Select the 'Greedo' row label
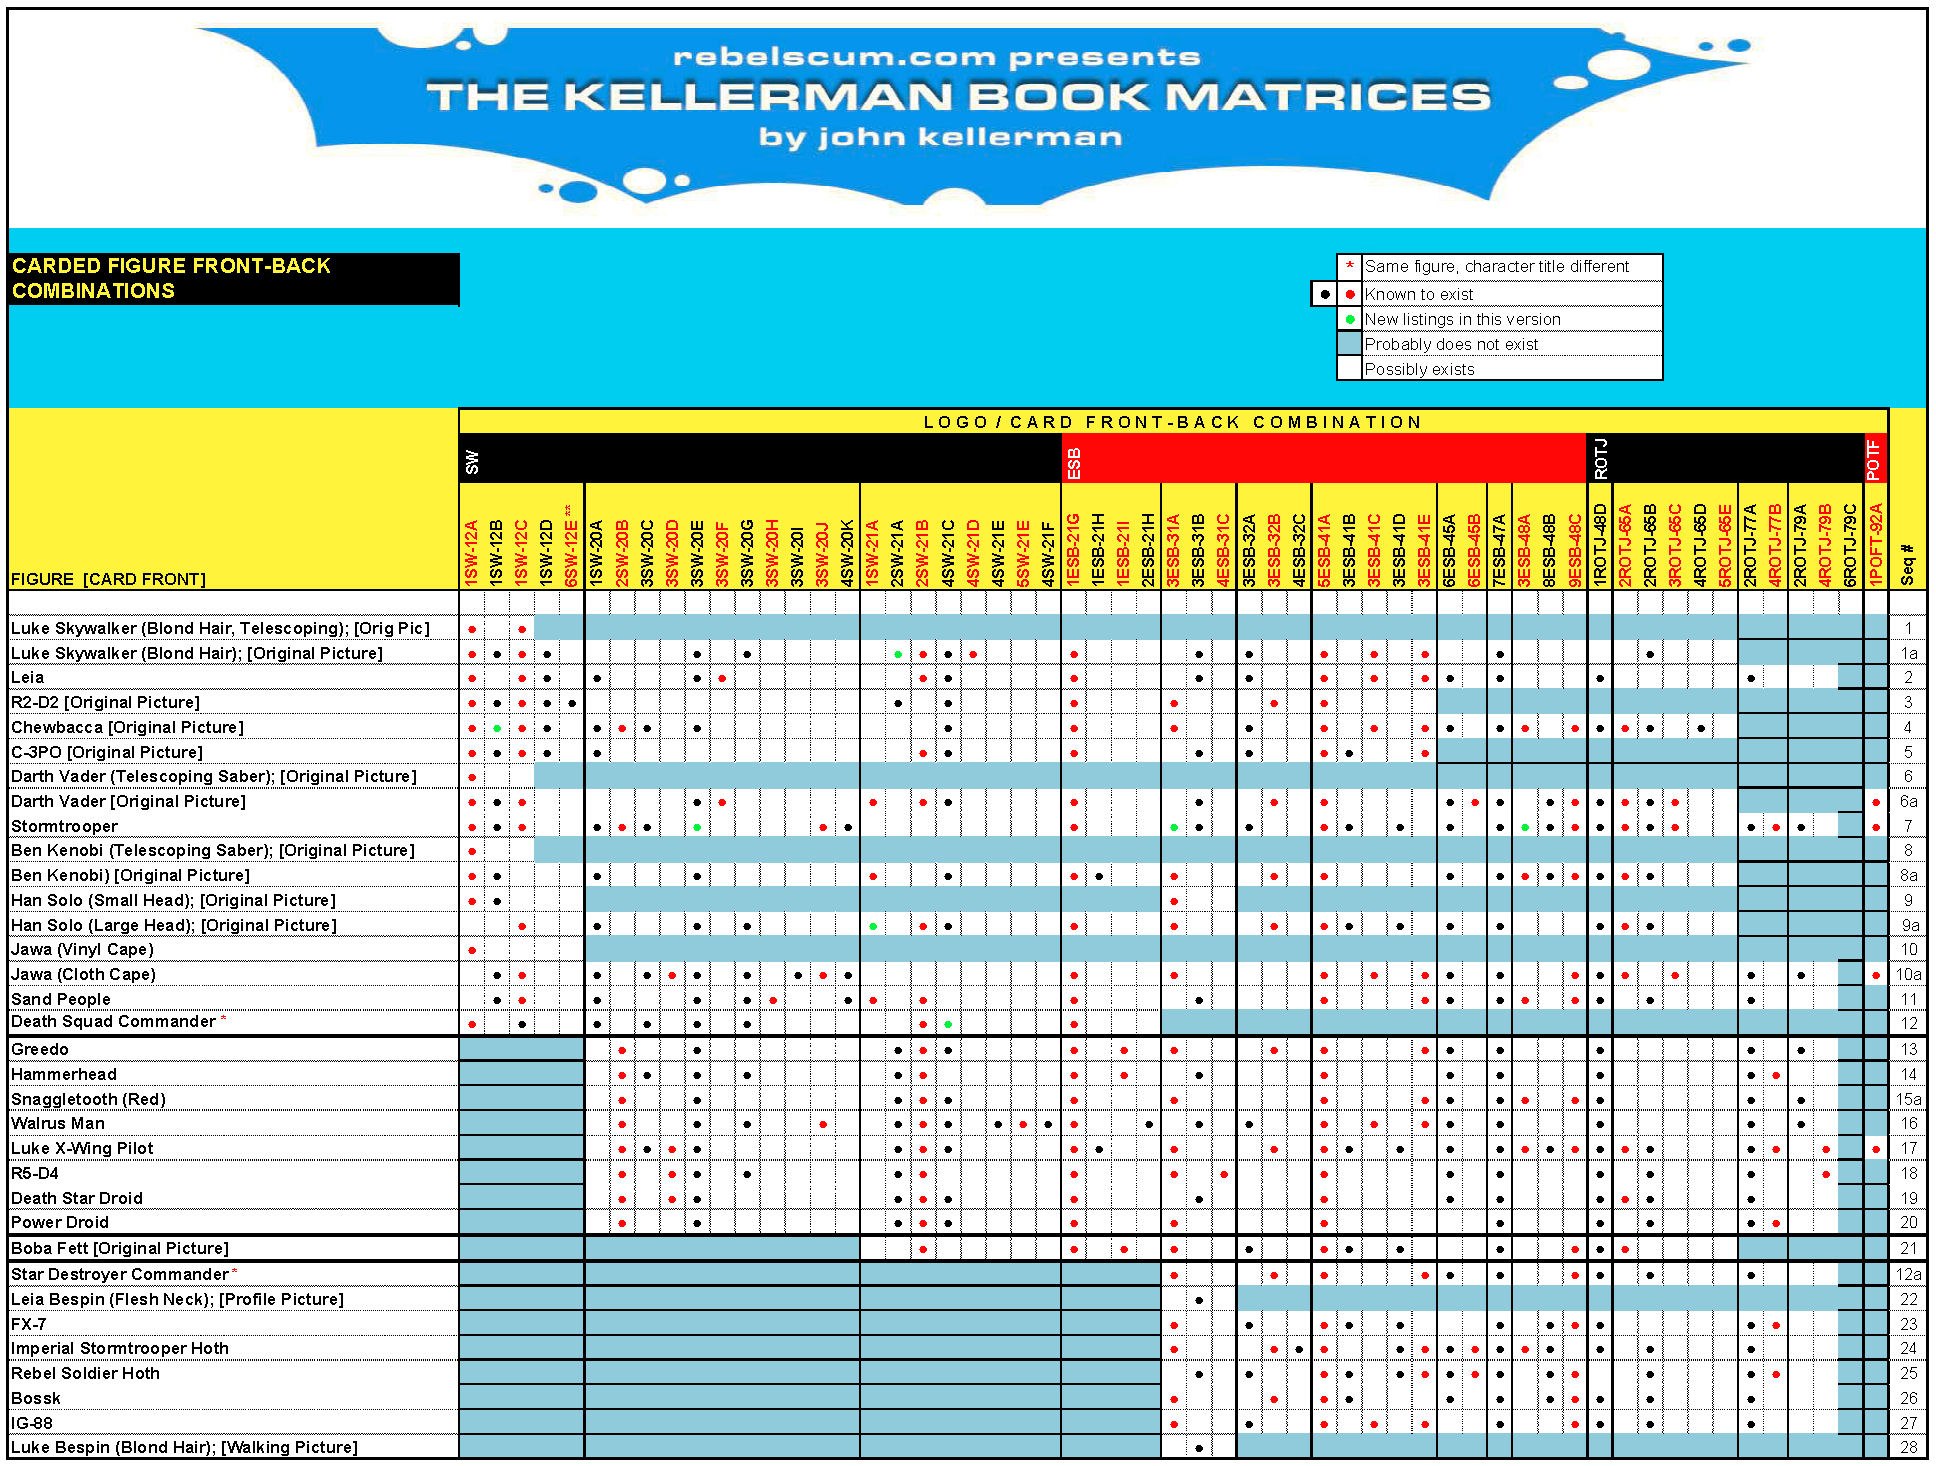1936x1466 pixels. point(40,1049)
